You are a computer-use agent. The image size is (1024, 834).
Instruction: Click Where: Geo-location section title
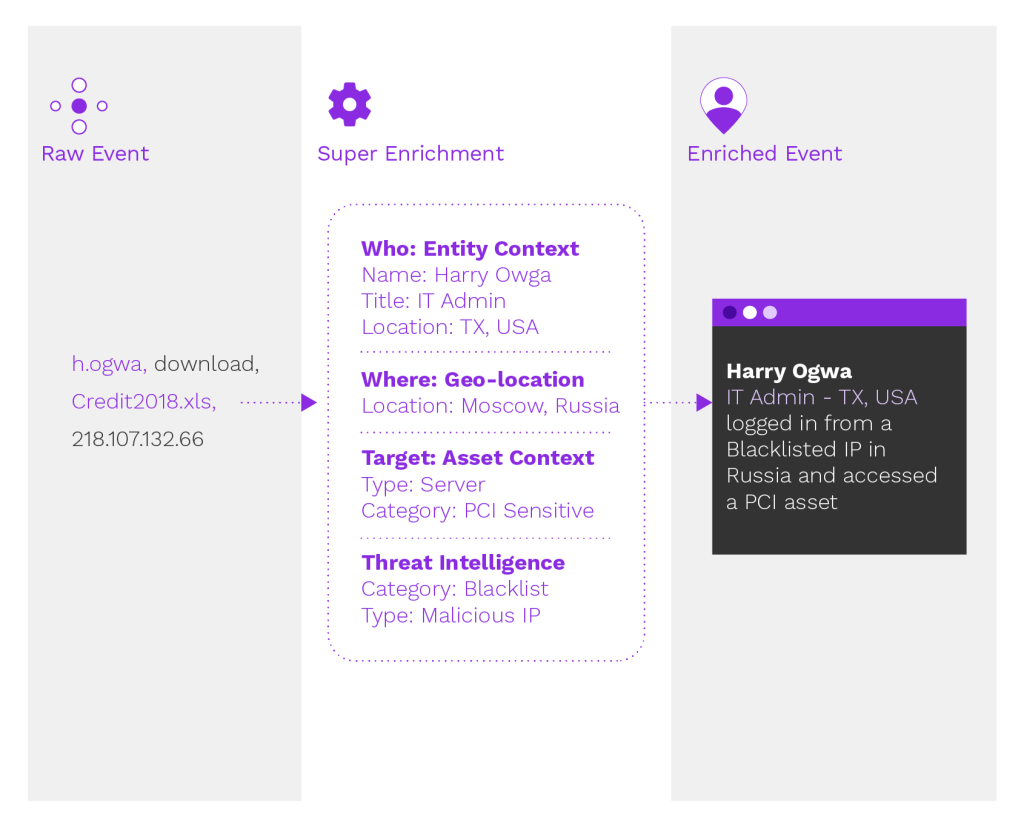473,379
